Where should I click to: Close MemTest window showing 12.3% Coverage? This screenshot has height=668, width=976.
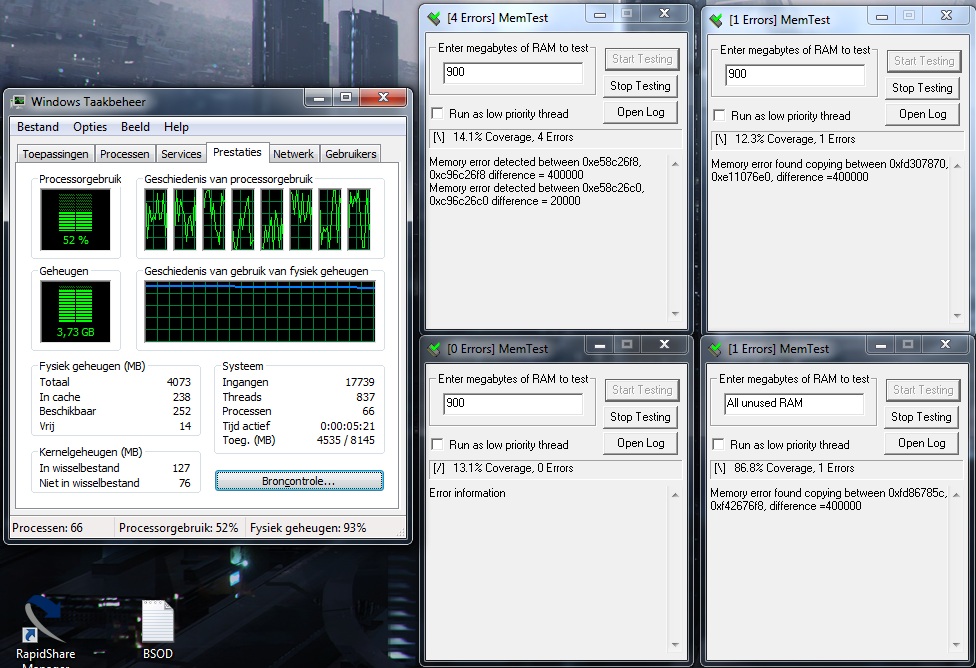tap(946, 16)
